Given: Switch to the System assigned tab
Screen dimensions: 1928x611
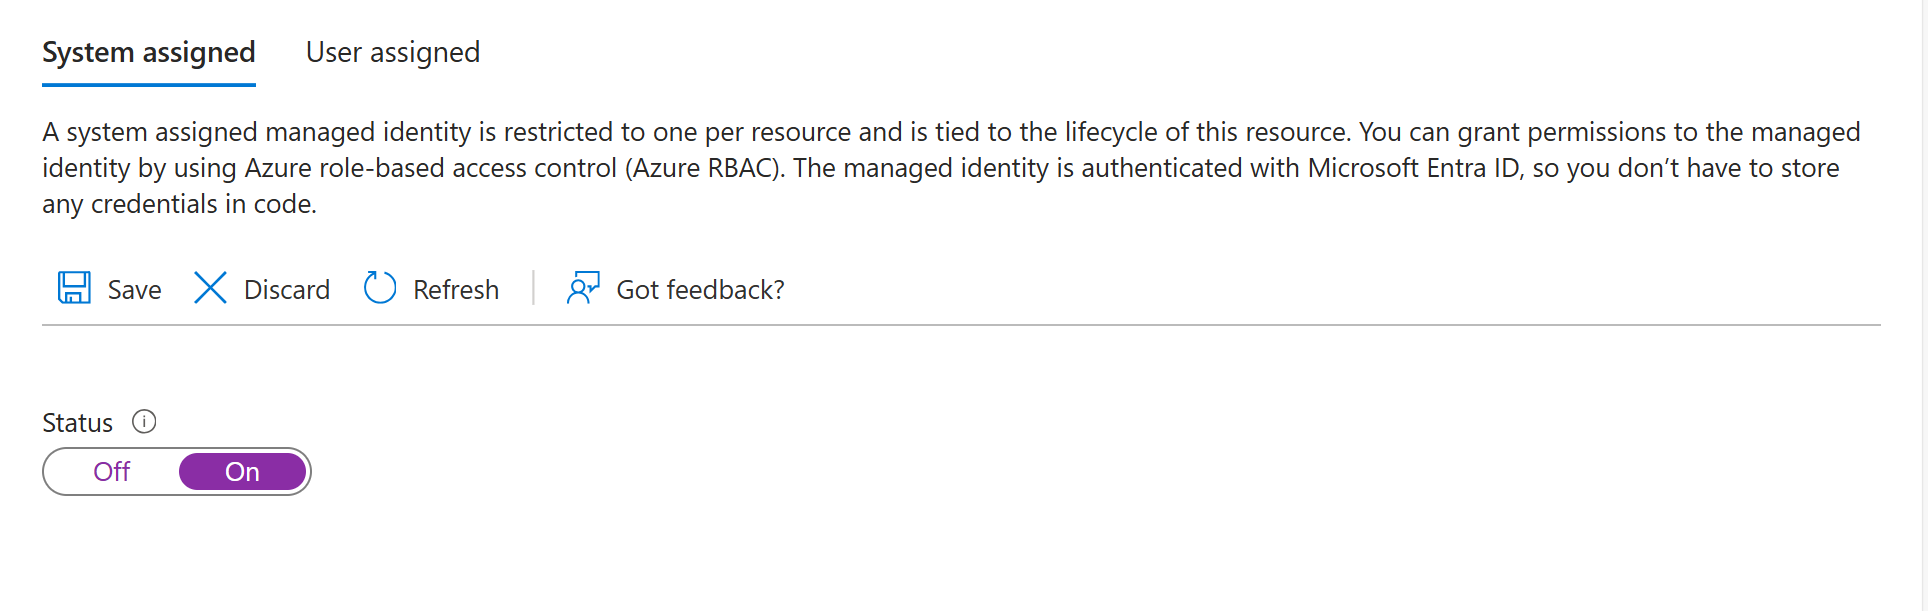Looking at the screenshot, I should point(149,53).
